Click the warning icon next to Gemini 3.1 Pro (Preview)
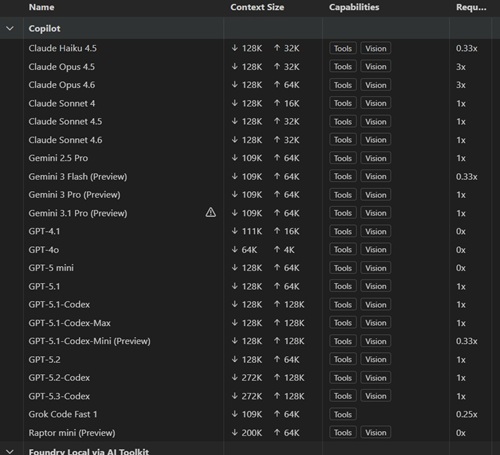 point(211,213)
